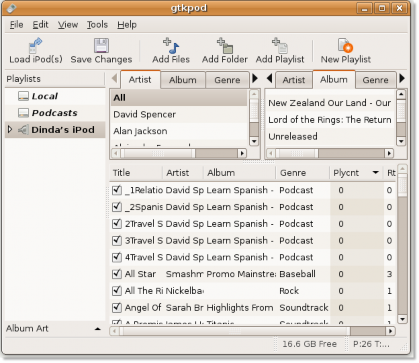
Task: Click the Save Changes floppy icon
Action: pos(101,46)
